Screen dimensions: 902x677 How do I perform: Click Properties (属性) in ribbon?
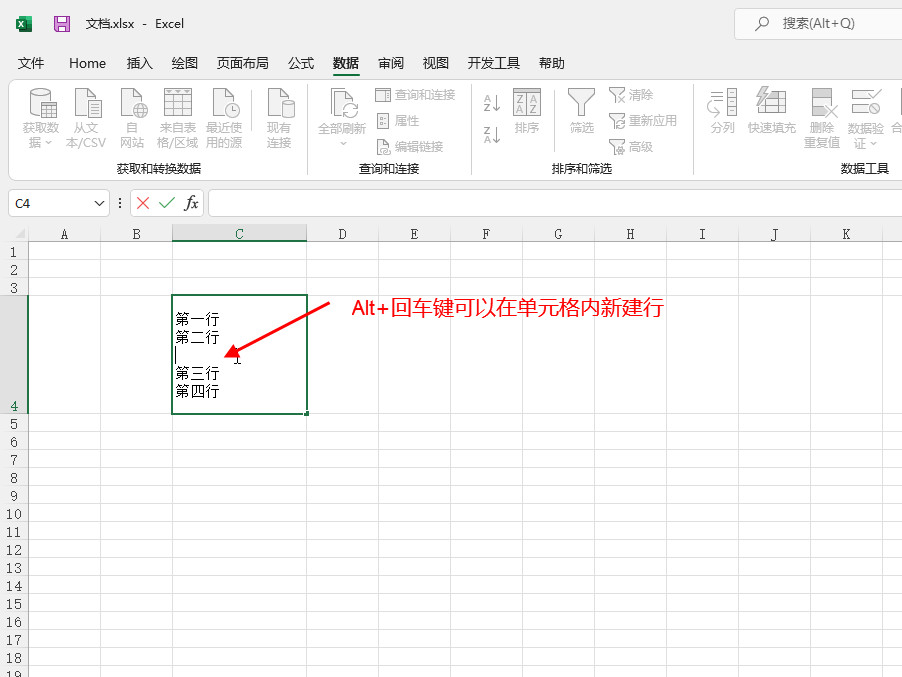398,121
